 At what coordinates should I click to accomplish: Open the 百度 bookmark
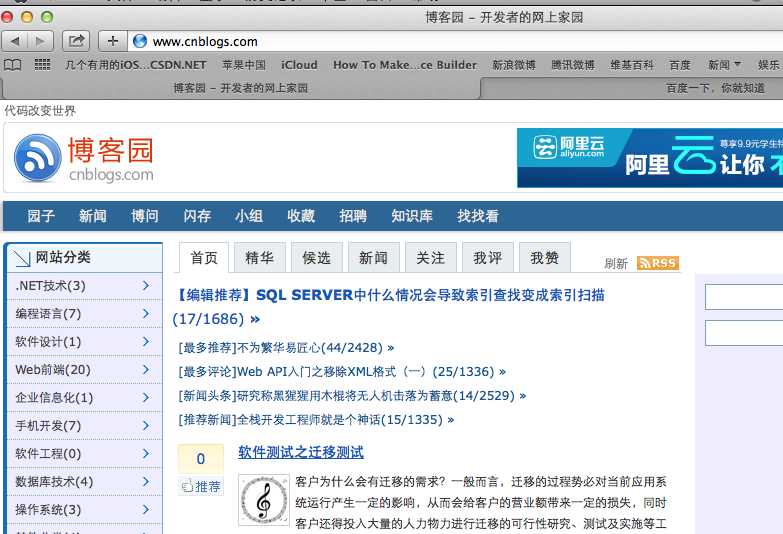pyautogui.click(x=680, y=65)
